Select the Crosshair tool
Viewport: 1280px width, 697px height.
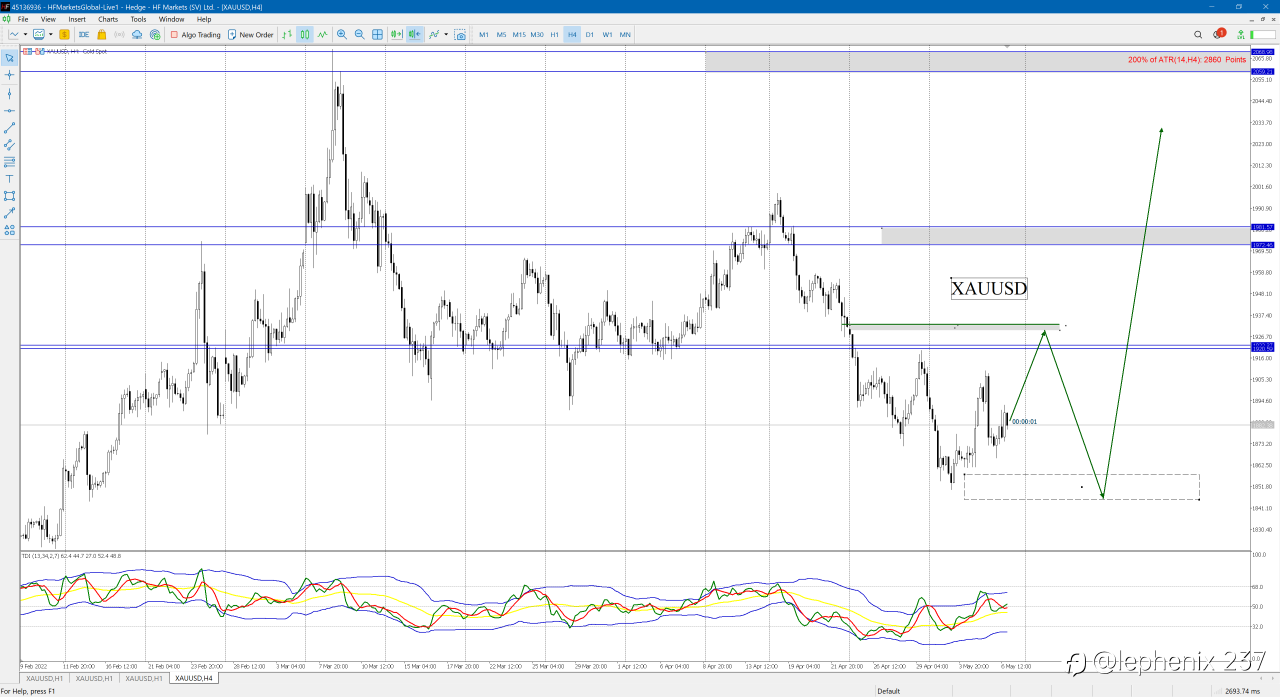pyautogui.click(x=9, y=75)
